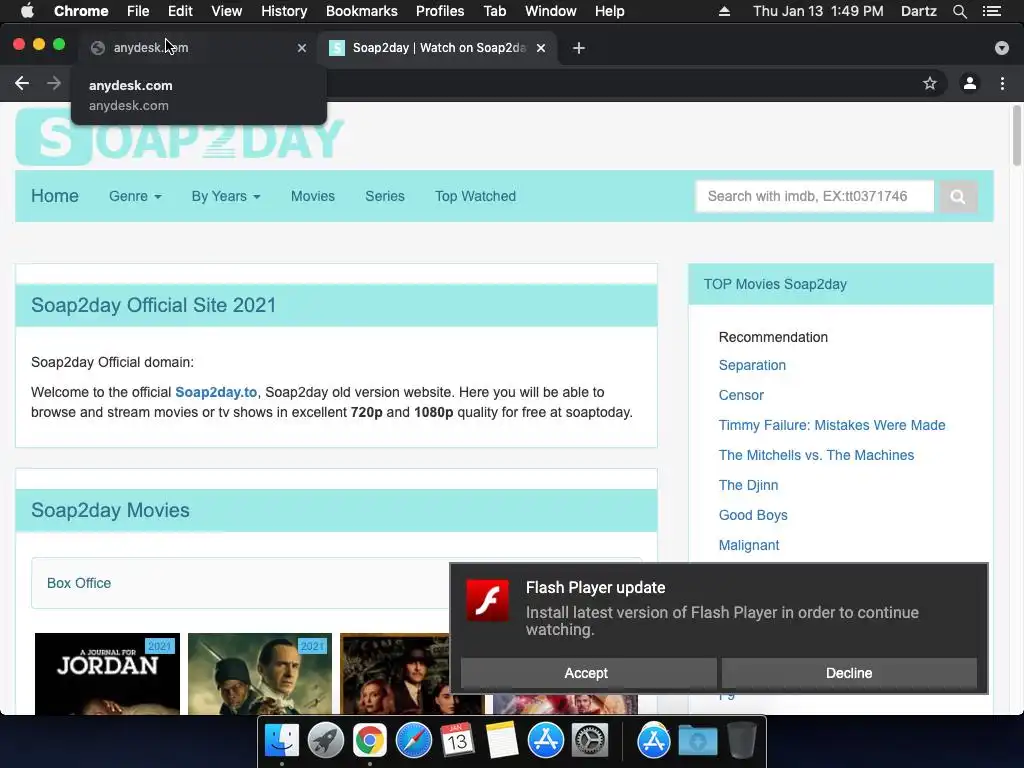Select anydesk.com suggestion in the dropdown
The image size is (1024, 768).
tap(199, 95)
